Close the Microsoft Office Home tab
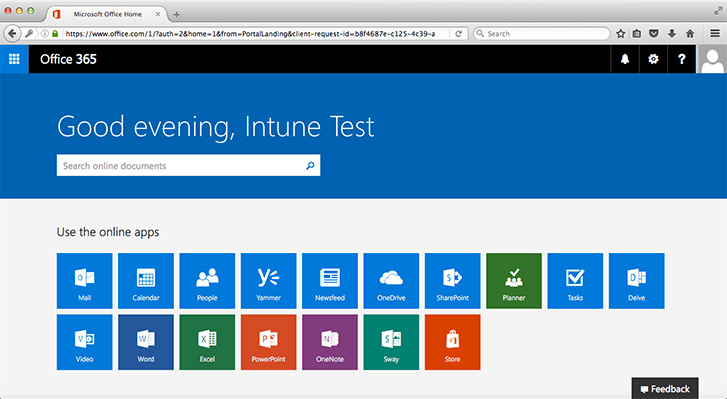The height and width of the screenshot is (399, 727). coord(158,14)
